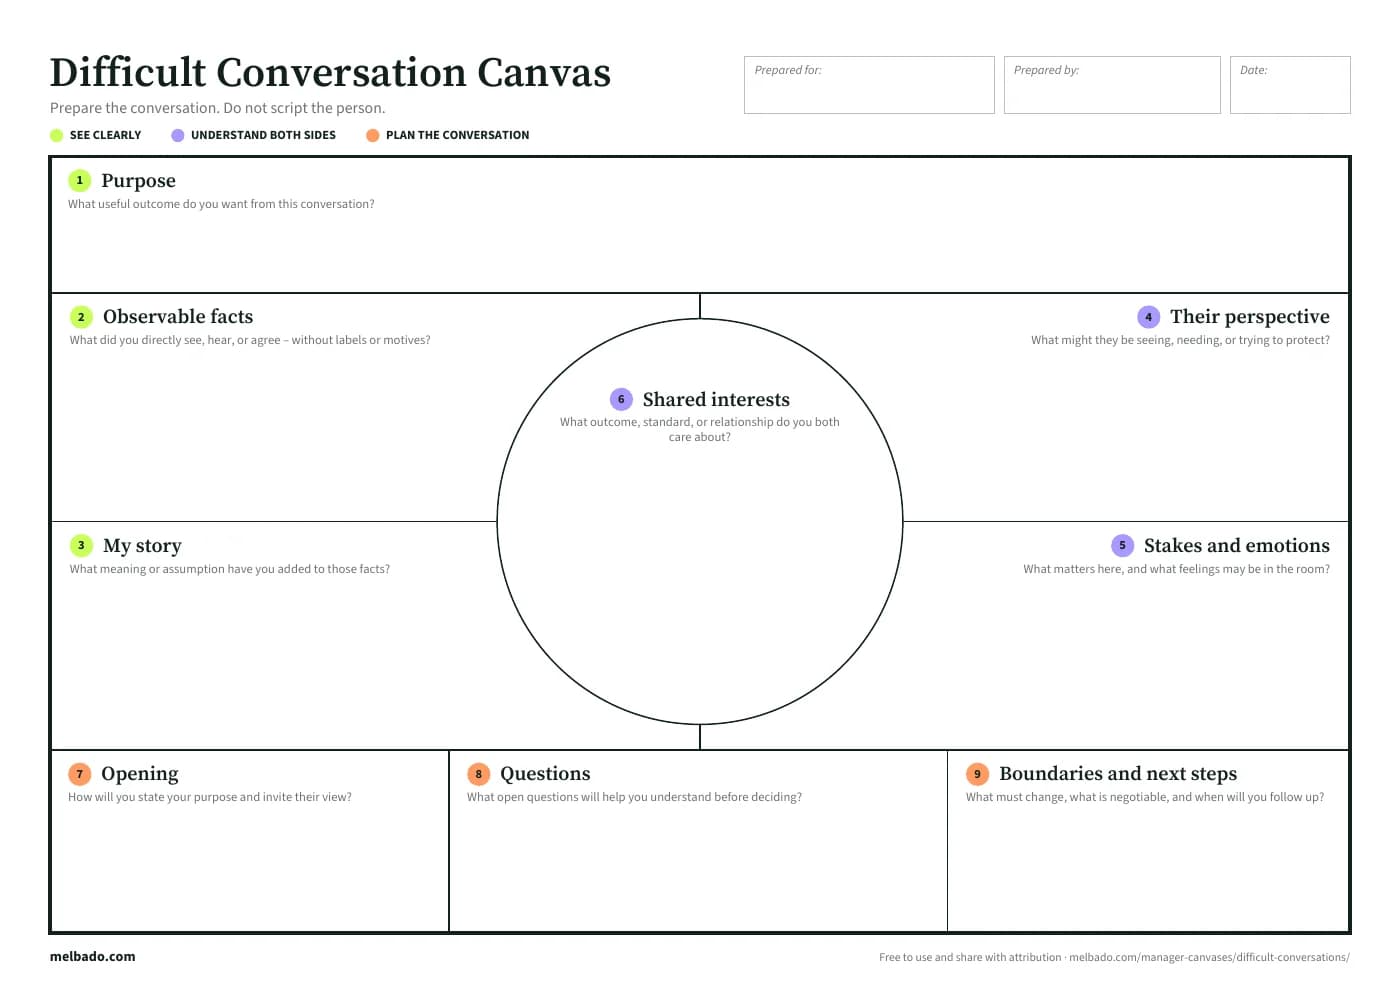Click 'Prepare the conversation. Do not script' subtitle

click(217, 108)
